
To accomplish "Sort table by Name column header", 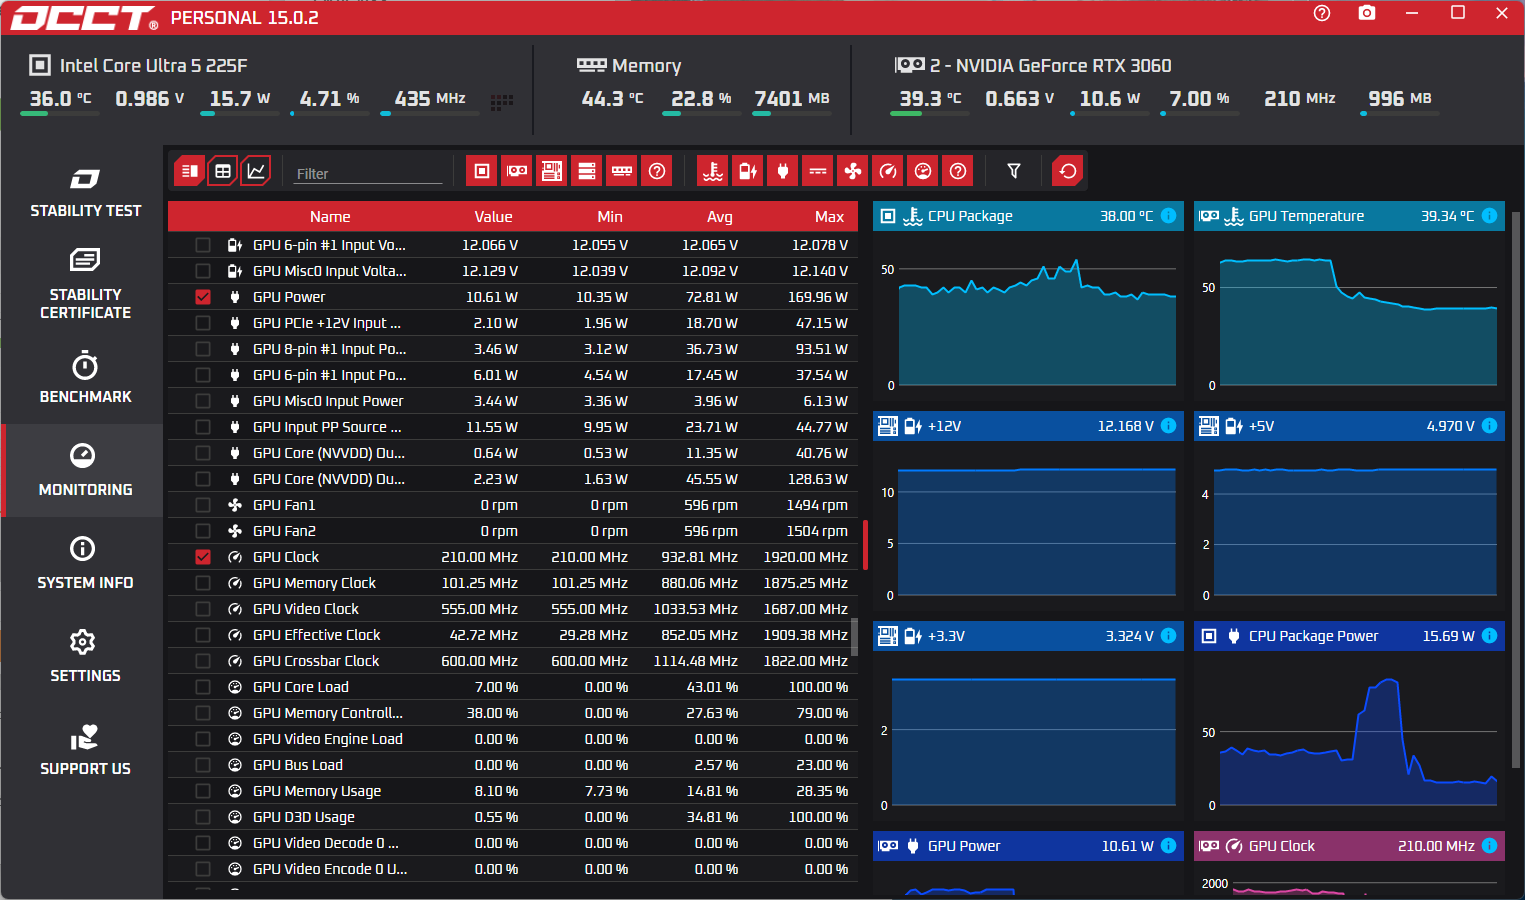I will click(x=330, y=217).
